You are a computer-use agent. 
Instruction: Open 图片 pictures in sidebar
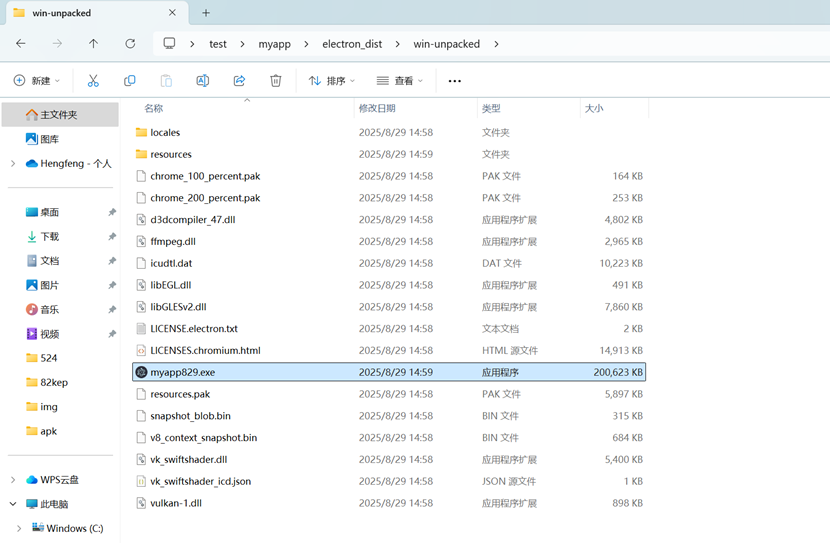pyautogui.click(x=42, y=285)
